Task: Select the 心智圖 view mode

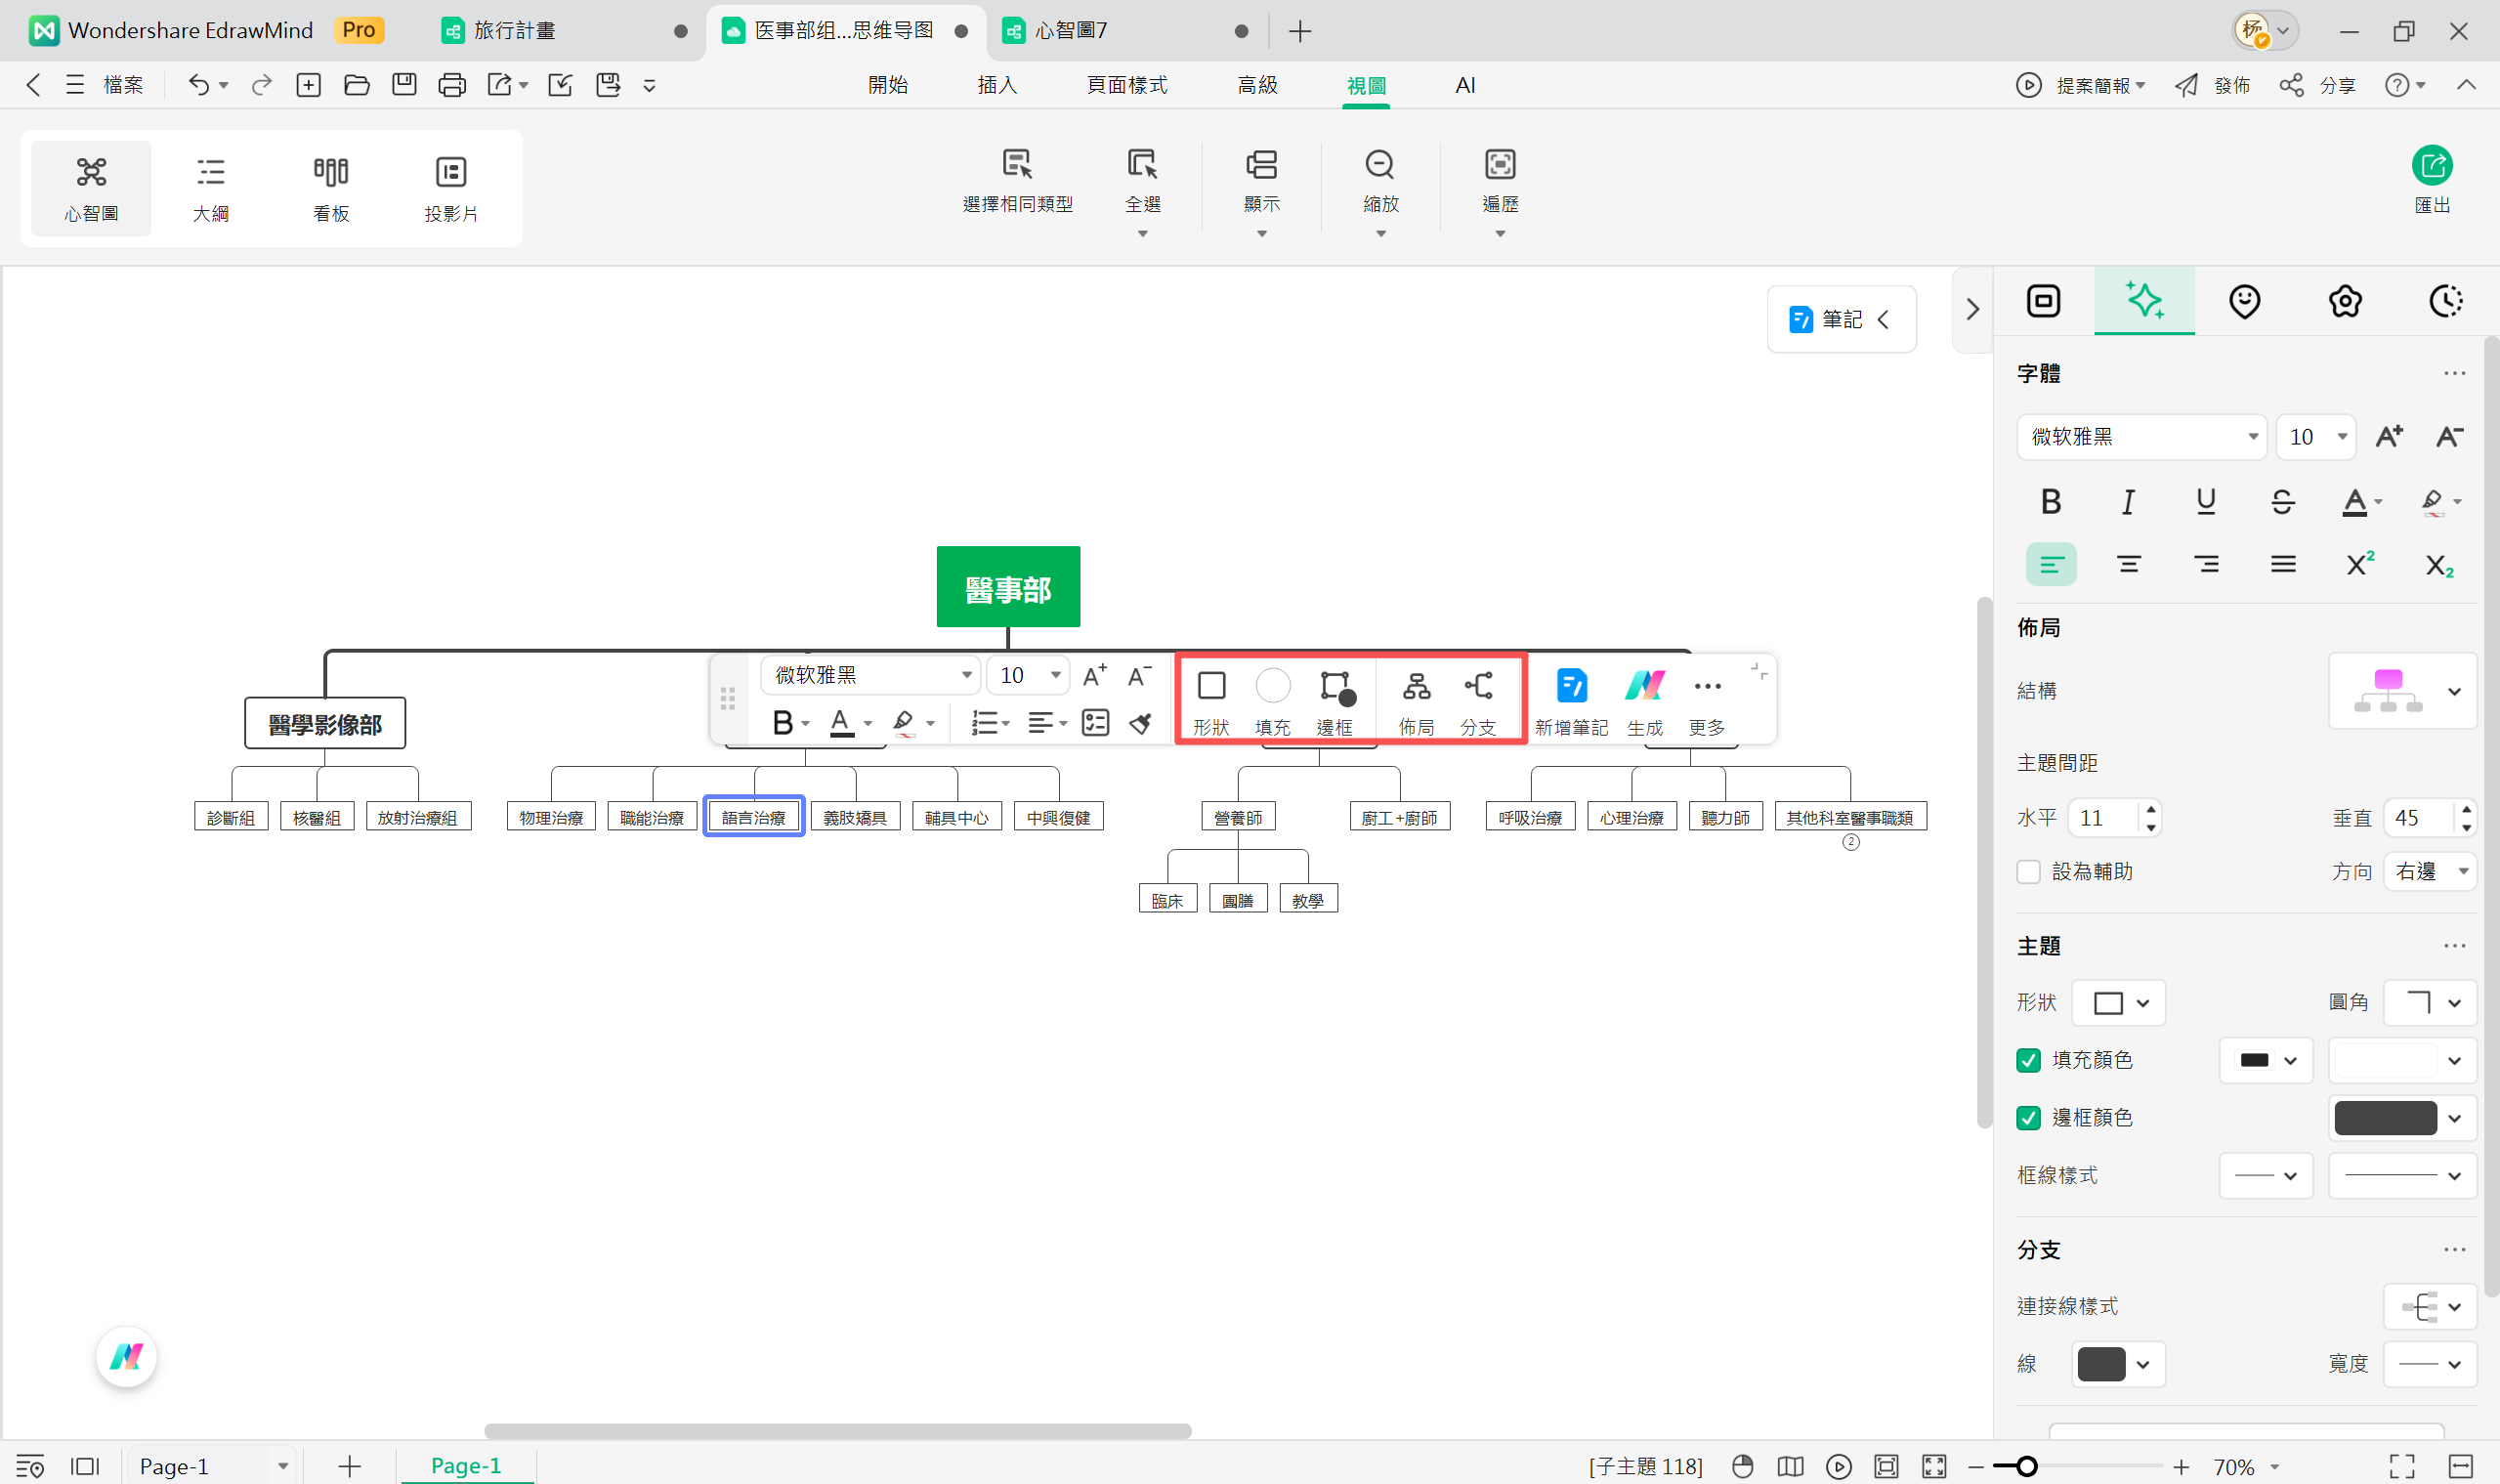Action: [90, 188]
